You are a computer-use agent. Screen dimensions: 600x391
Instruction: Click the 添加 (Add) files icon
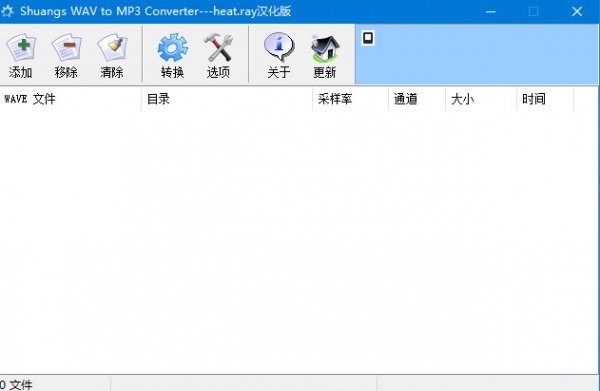click(21, 48)
